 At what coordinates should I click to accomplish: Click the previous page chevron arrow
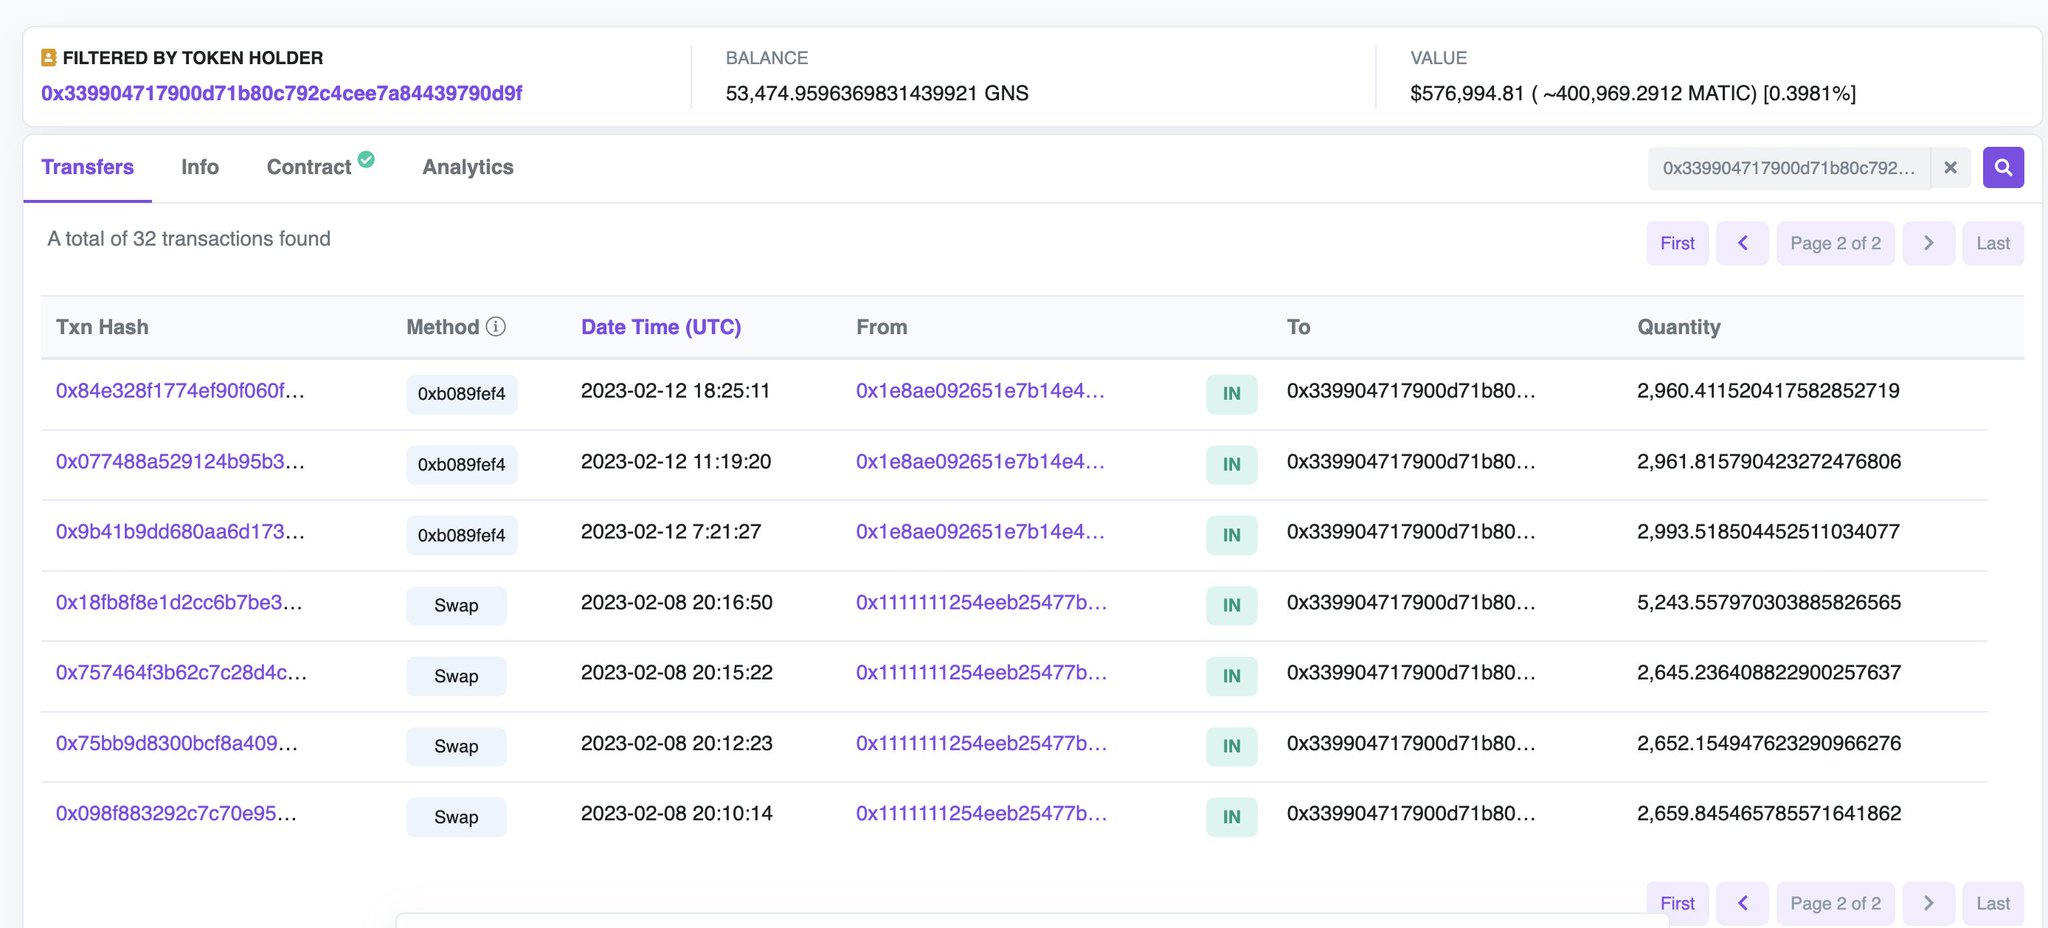(x=1742, y=242)
